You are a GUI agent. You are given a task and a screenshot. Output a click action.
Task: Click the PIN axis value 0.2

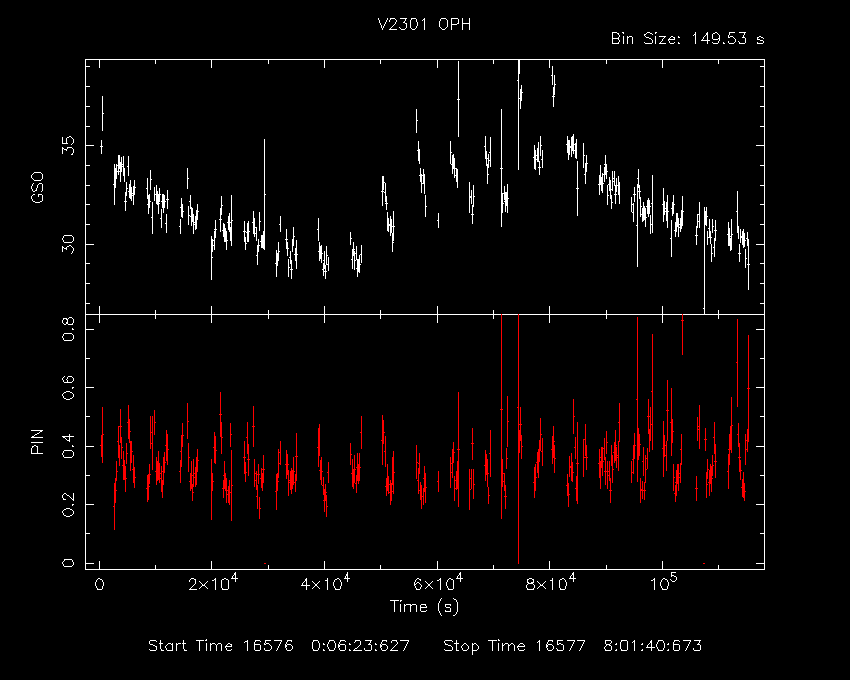click(x=68, y=504)
